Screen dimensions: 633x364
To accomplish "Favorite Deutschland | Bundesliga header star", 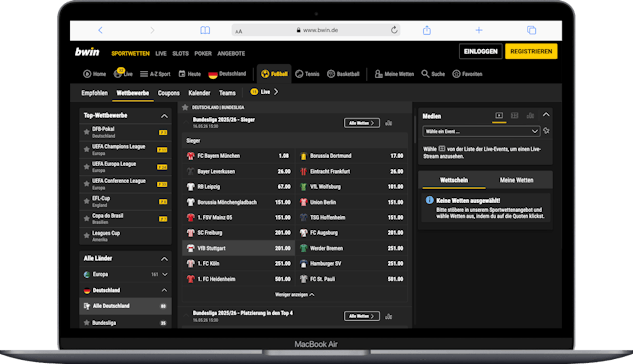I will 185,107.
